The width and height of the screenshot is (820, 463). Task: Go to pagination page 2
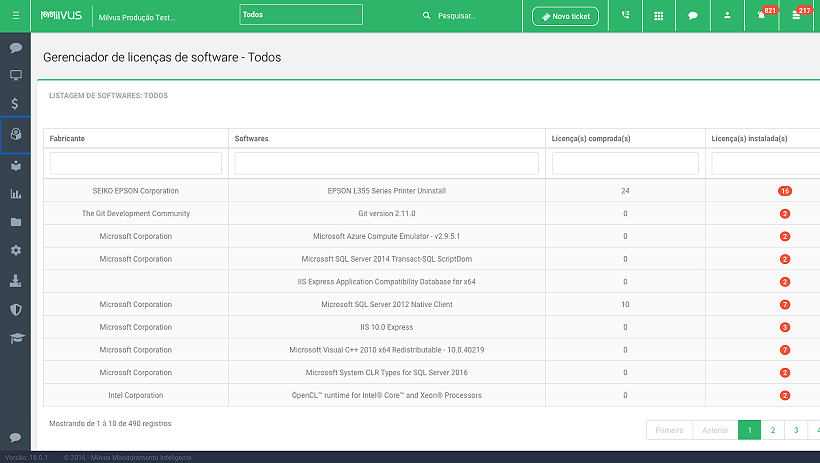(773, 430)
